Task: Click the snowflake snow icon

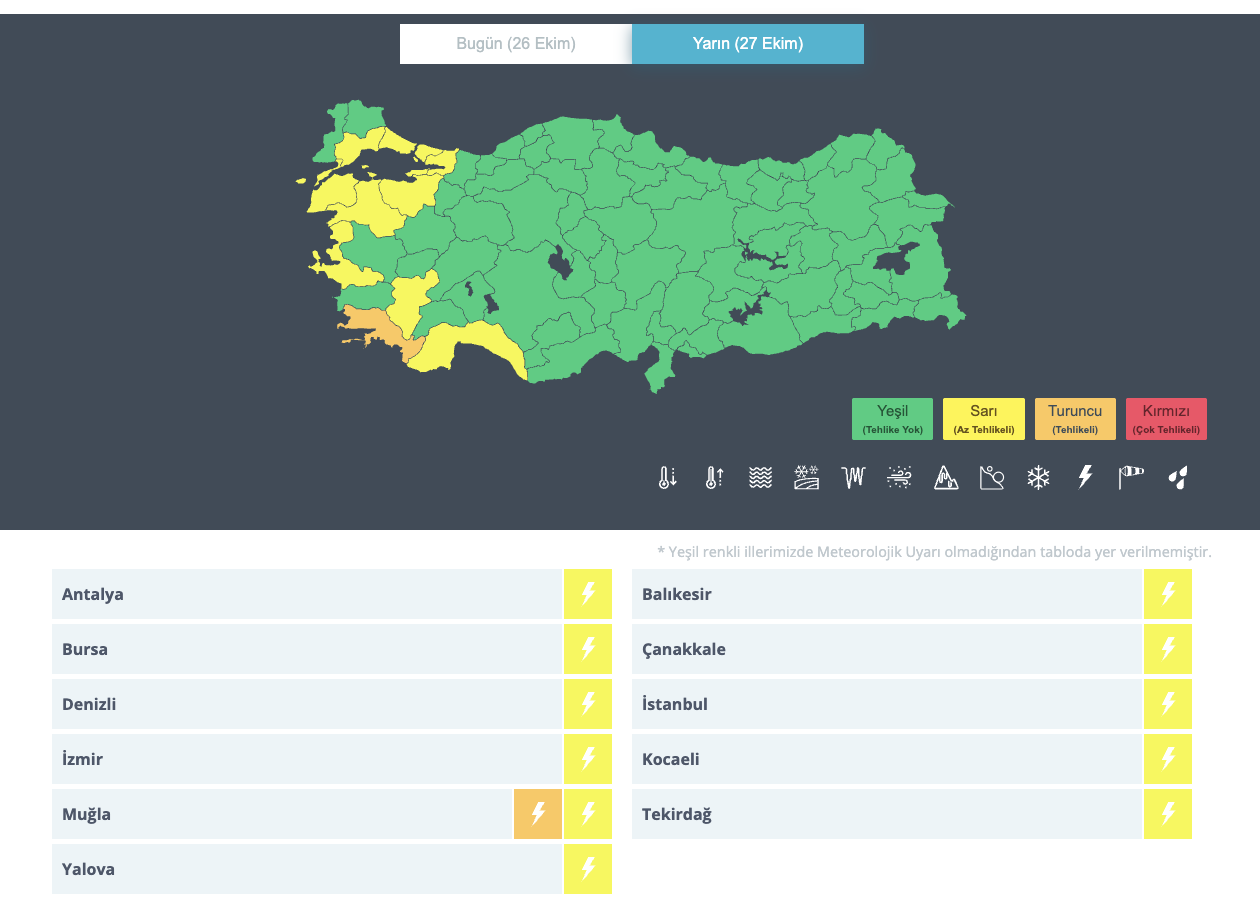Action: click(1039, 478)
